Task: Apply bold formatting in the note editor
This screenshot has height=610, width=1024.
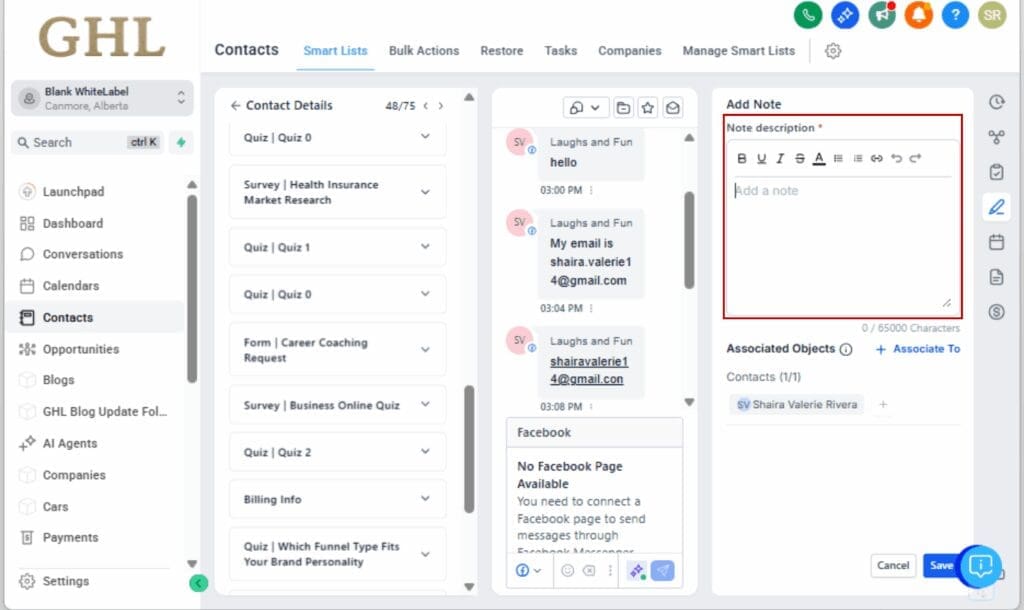Action: click(x=742, y=158)
